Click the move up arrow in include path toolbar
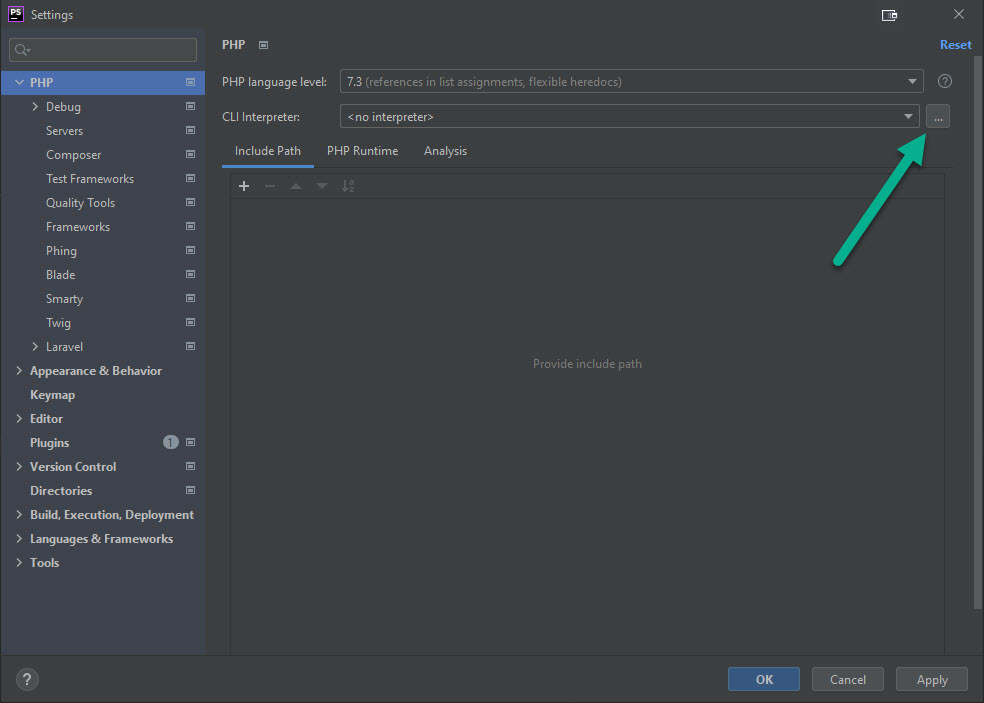Viewport: 984px width, 703px height. tap(296, 186)
